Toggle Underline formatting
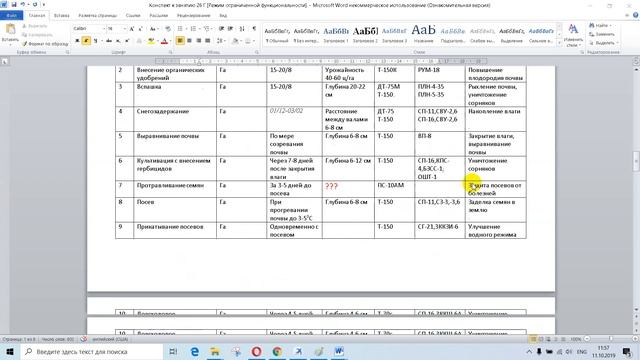 (x=95, y=41)
